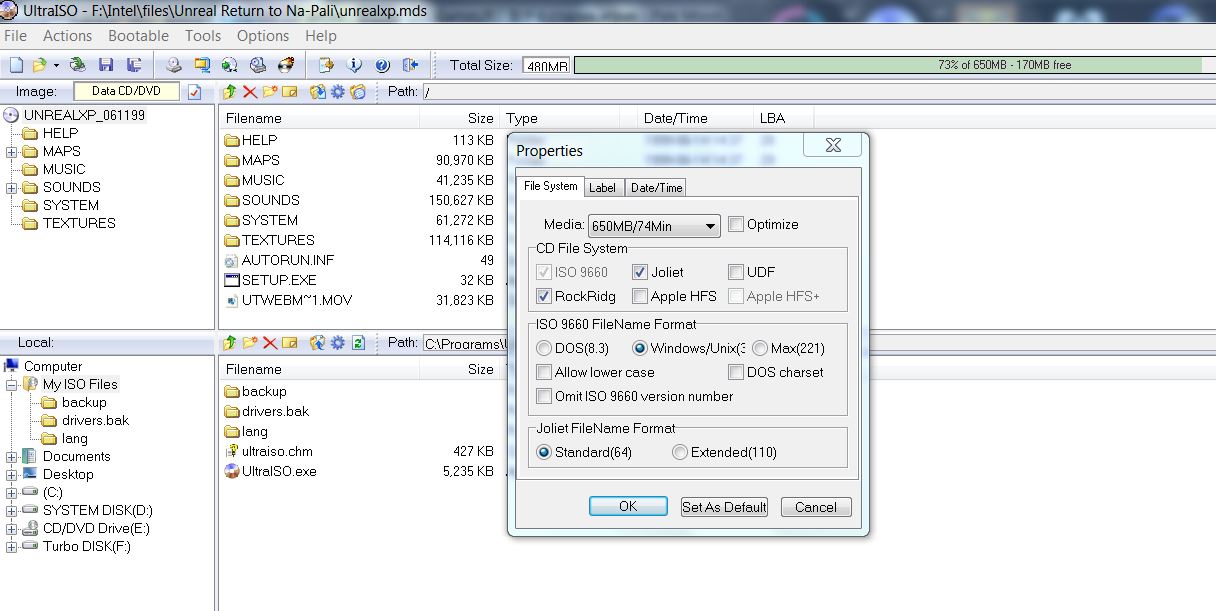Expand the (C:) drive node
Viewport: 1216px width, 611px height.
pyautogui.click(x=11, y=493)
